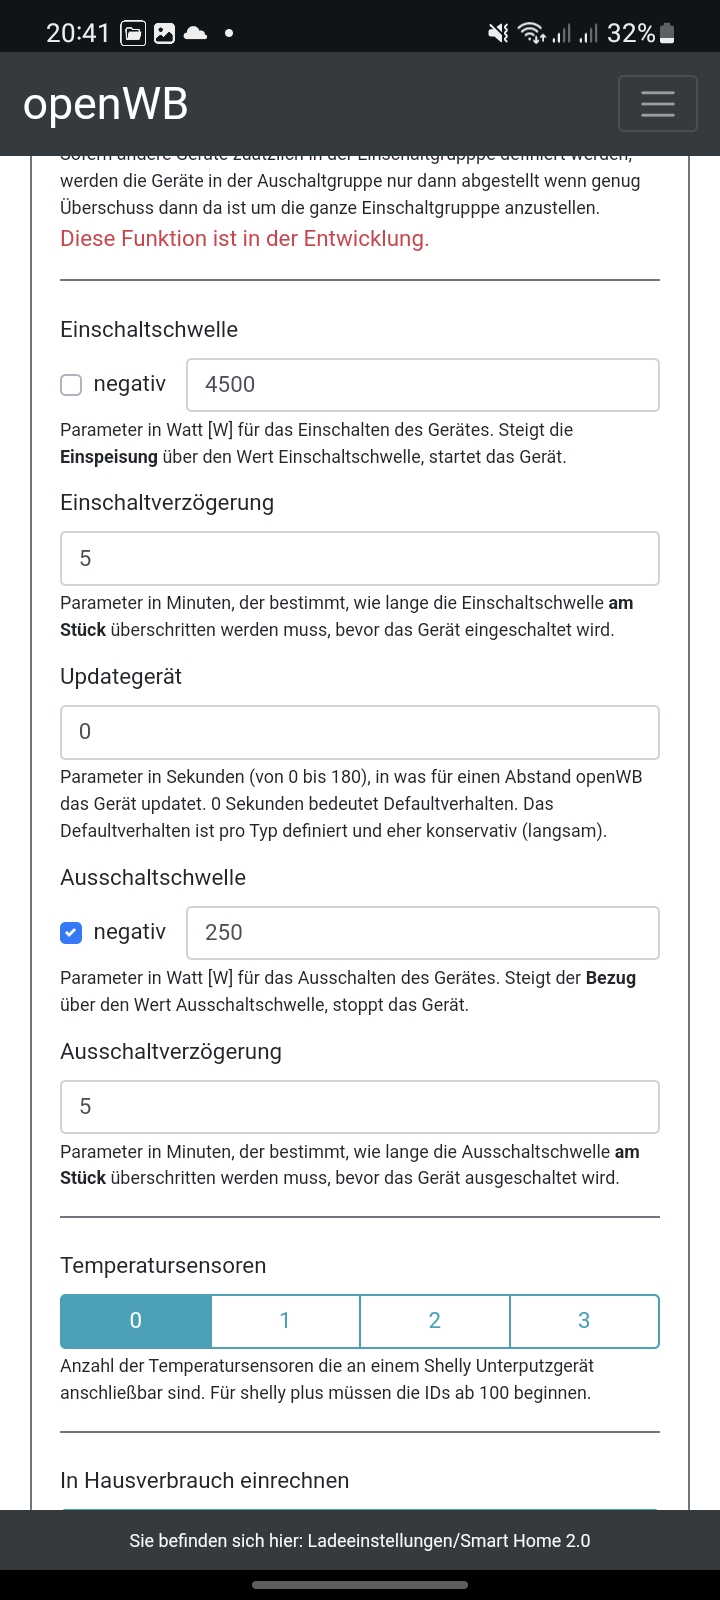Choose 3 Temperatursensoren option
The height and width of the screenshot is (1600, 720).
click(584, 1321)
